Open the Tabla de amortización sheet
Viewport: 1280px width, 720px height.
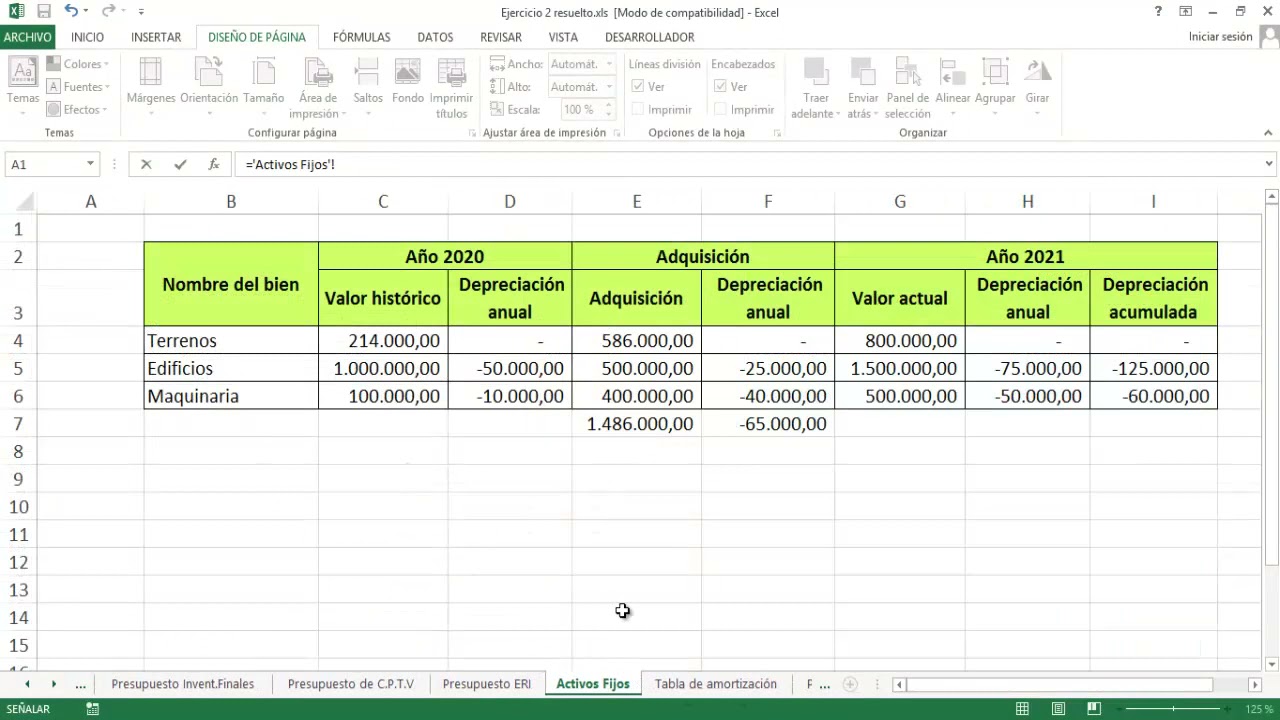[x=716, y=684]
